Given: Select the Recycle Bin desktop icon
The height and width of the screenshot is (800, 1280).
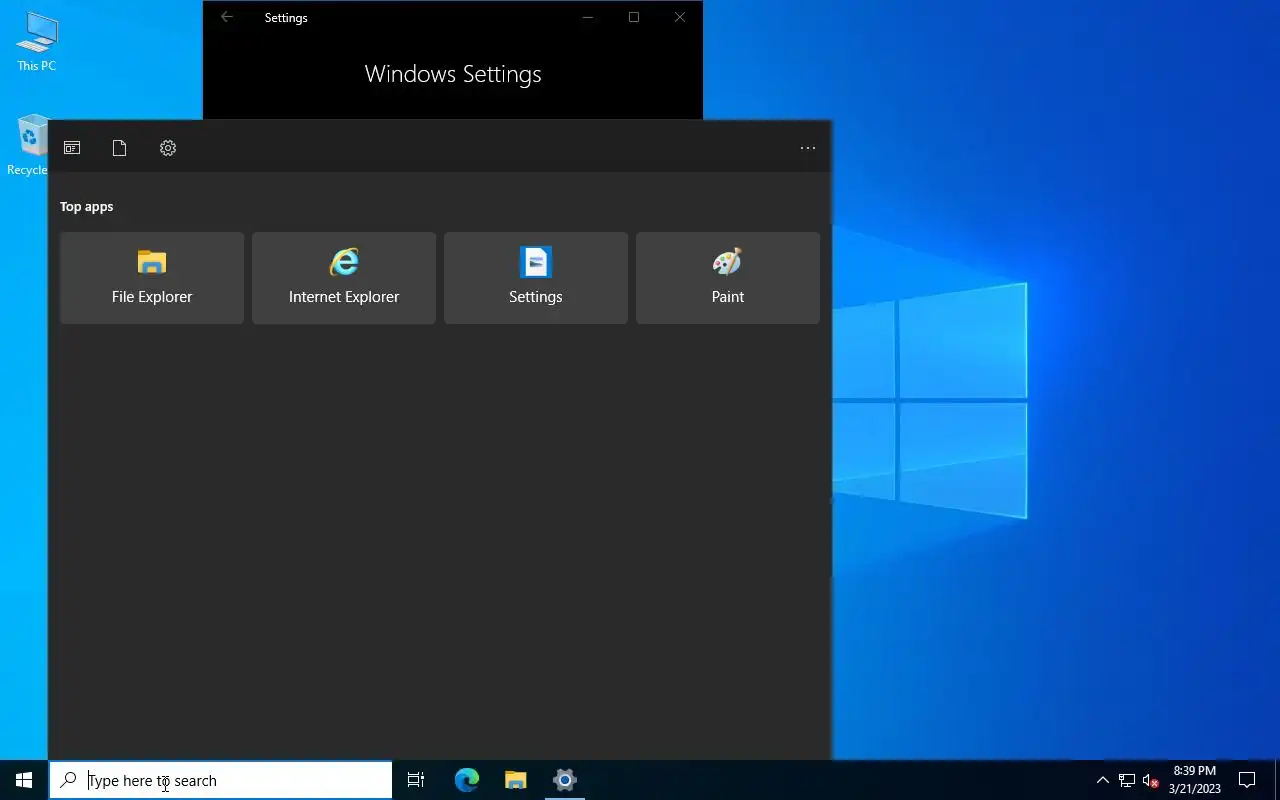Looking at the screenshot, I should 30,145.
